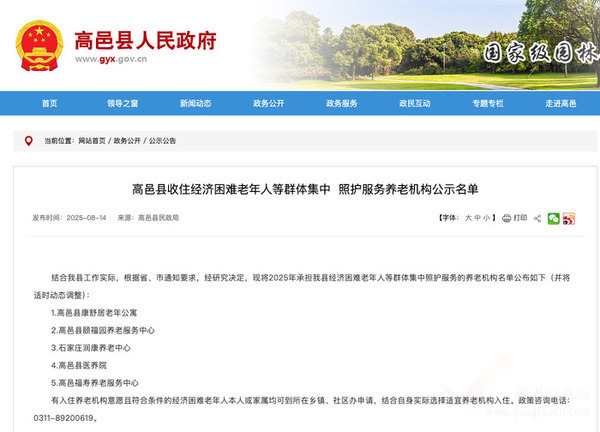Set font size to 大
Viewport: 600px width, 432px height.
[x=468, y=218]
